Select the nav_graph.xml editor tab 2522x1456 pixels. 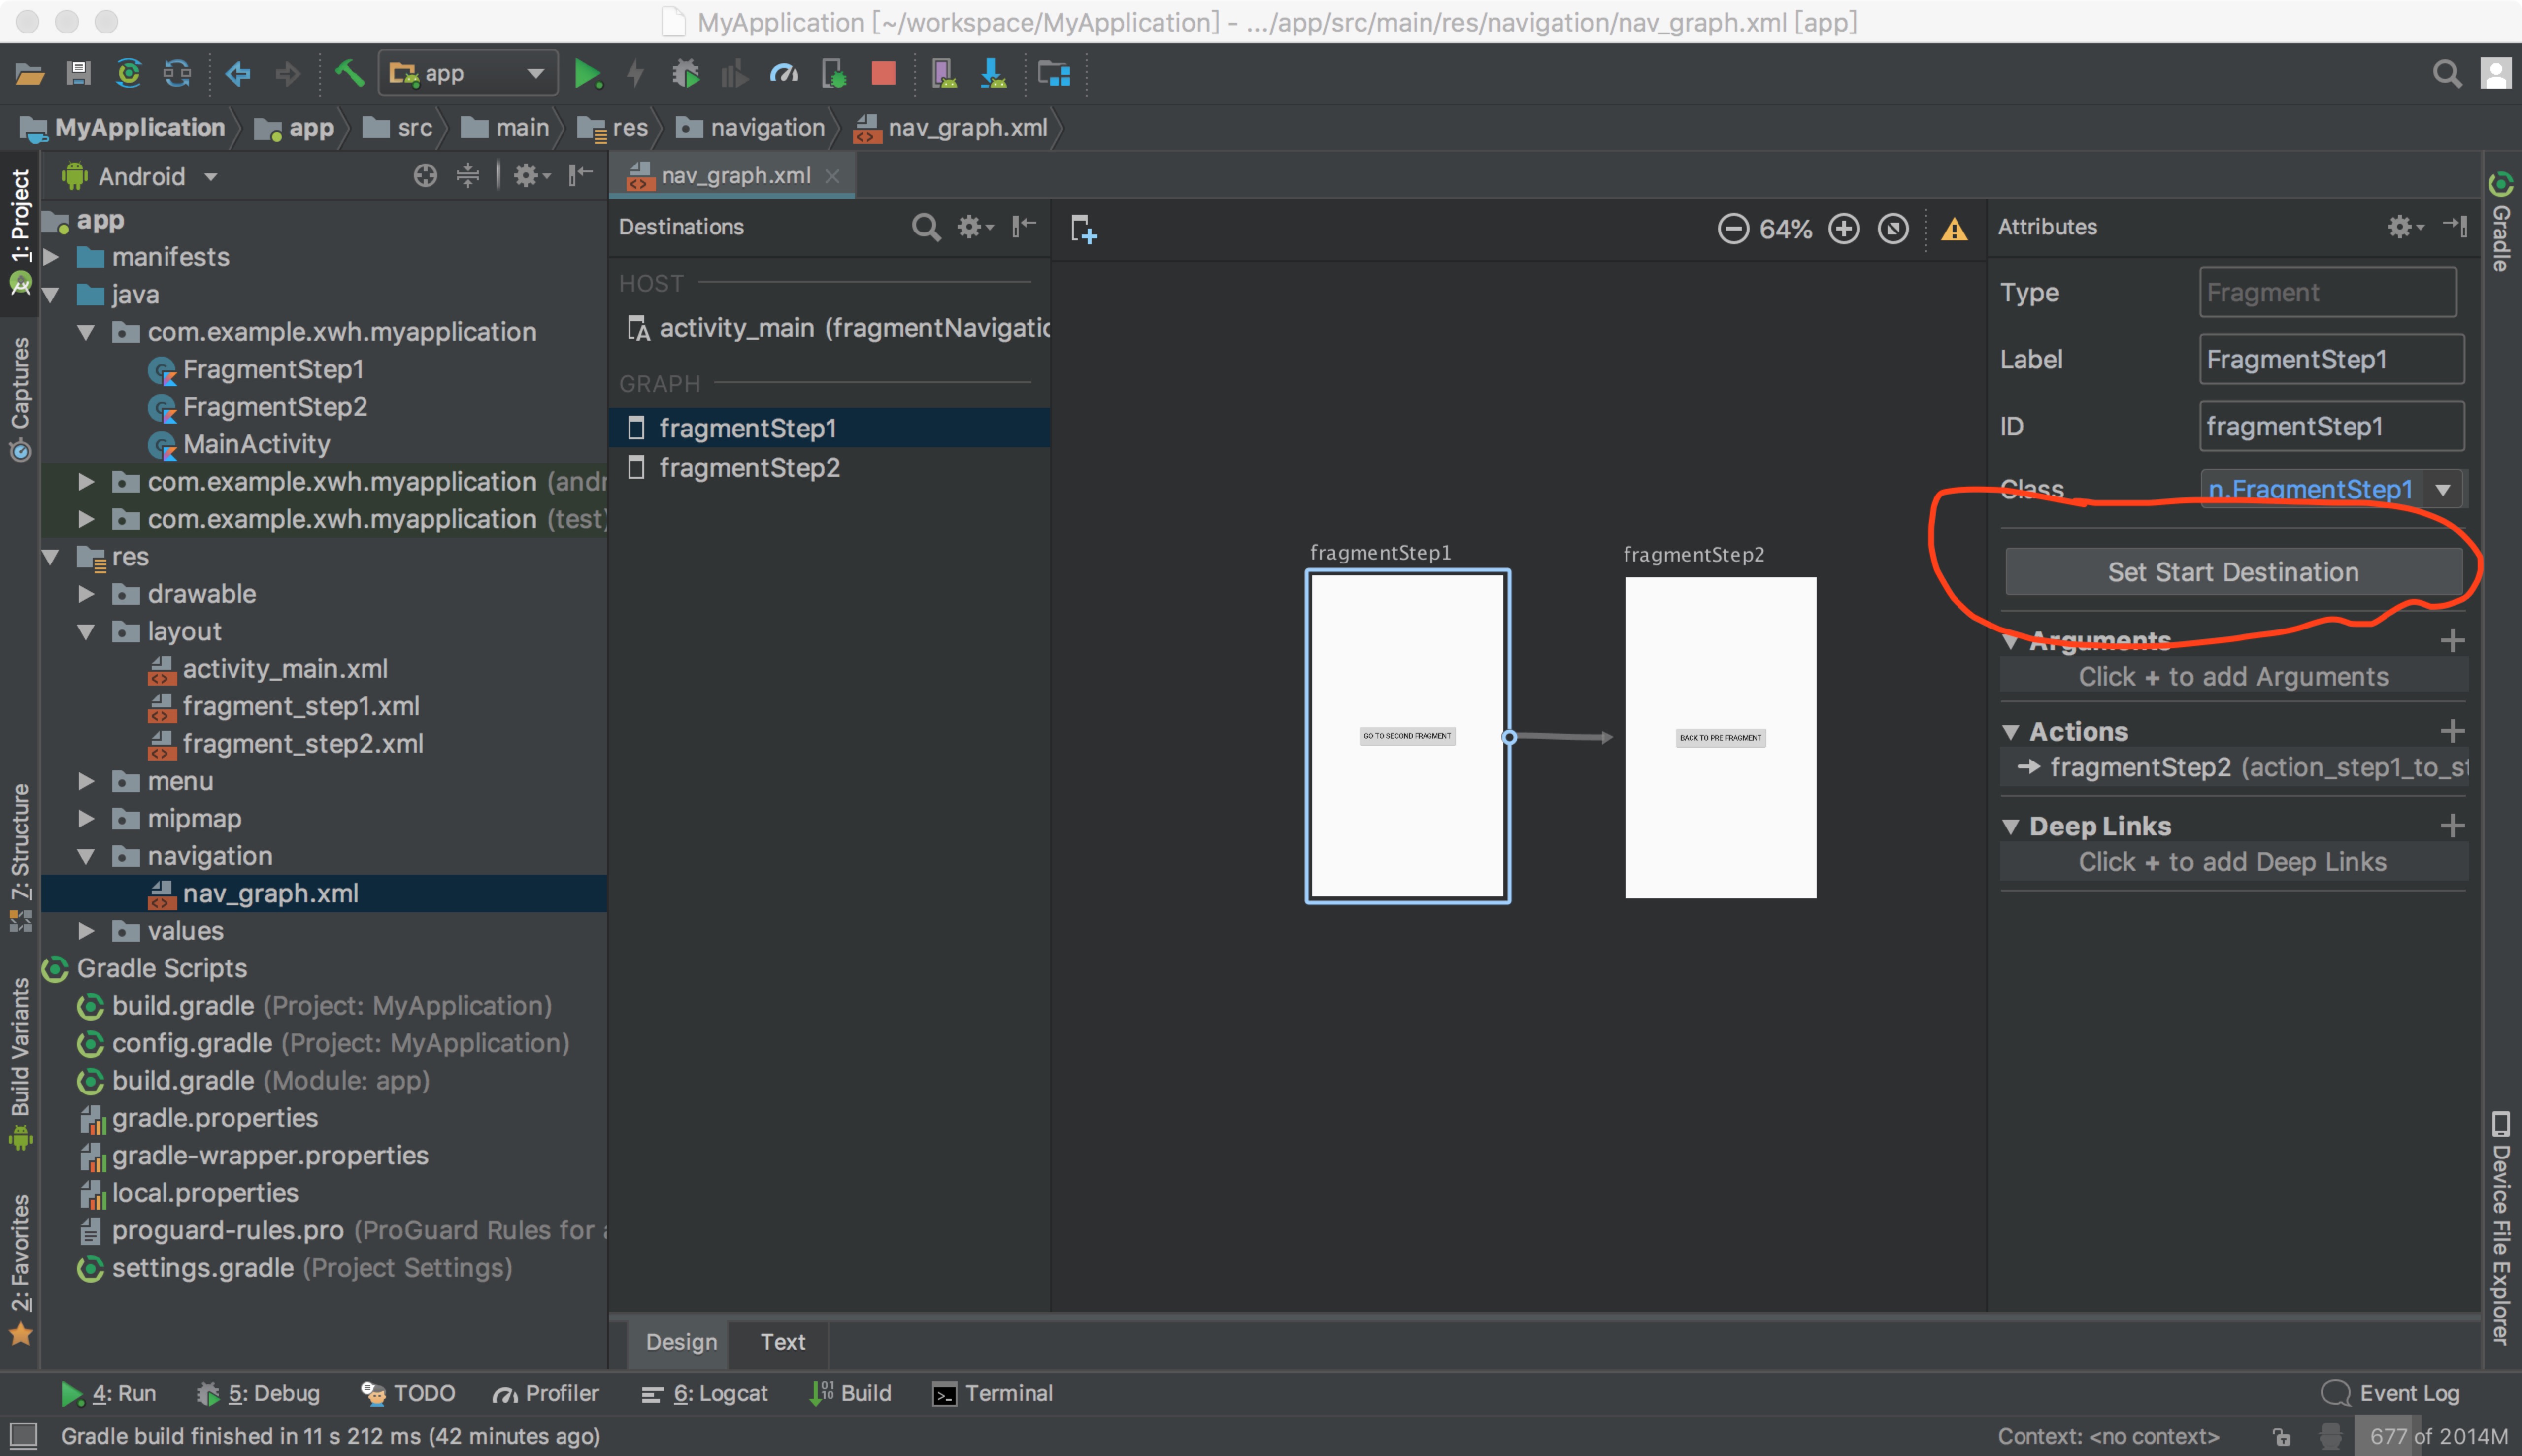pos(733,175)
